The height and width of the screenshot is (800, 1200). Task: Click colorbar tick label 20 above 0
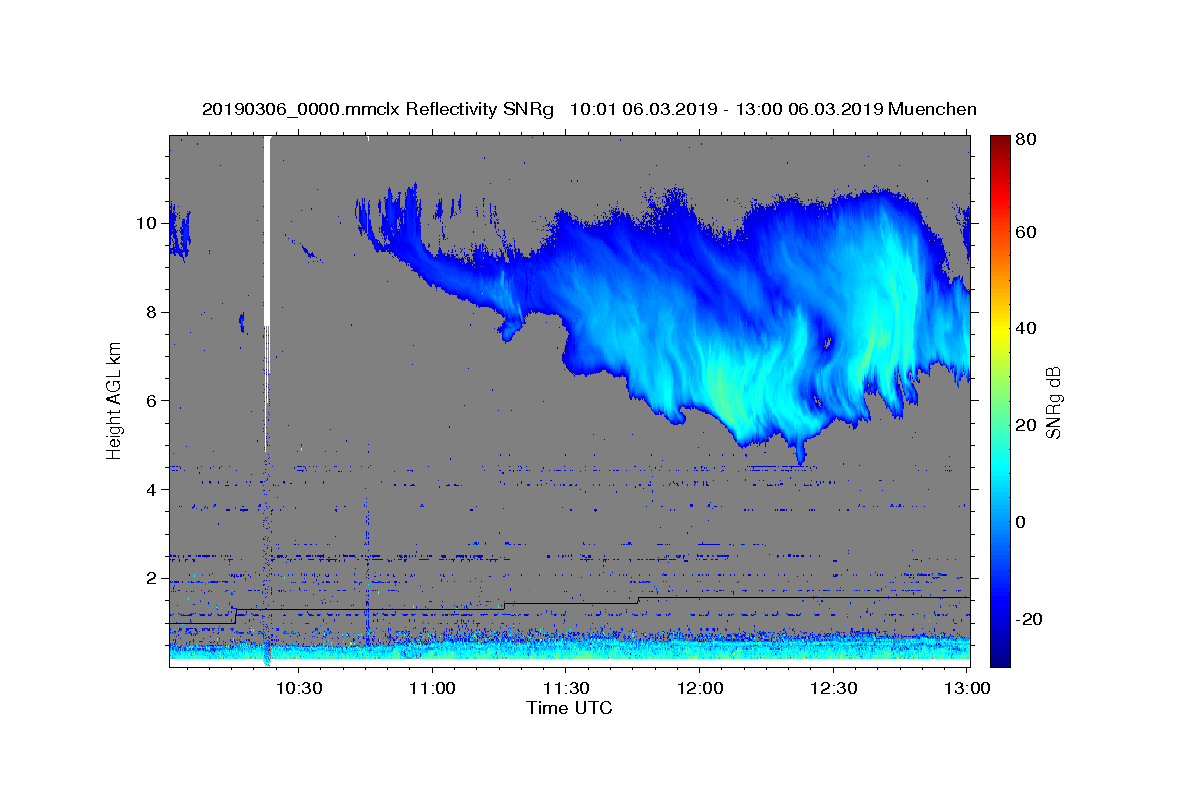coord(1025,425)
